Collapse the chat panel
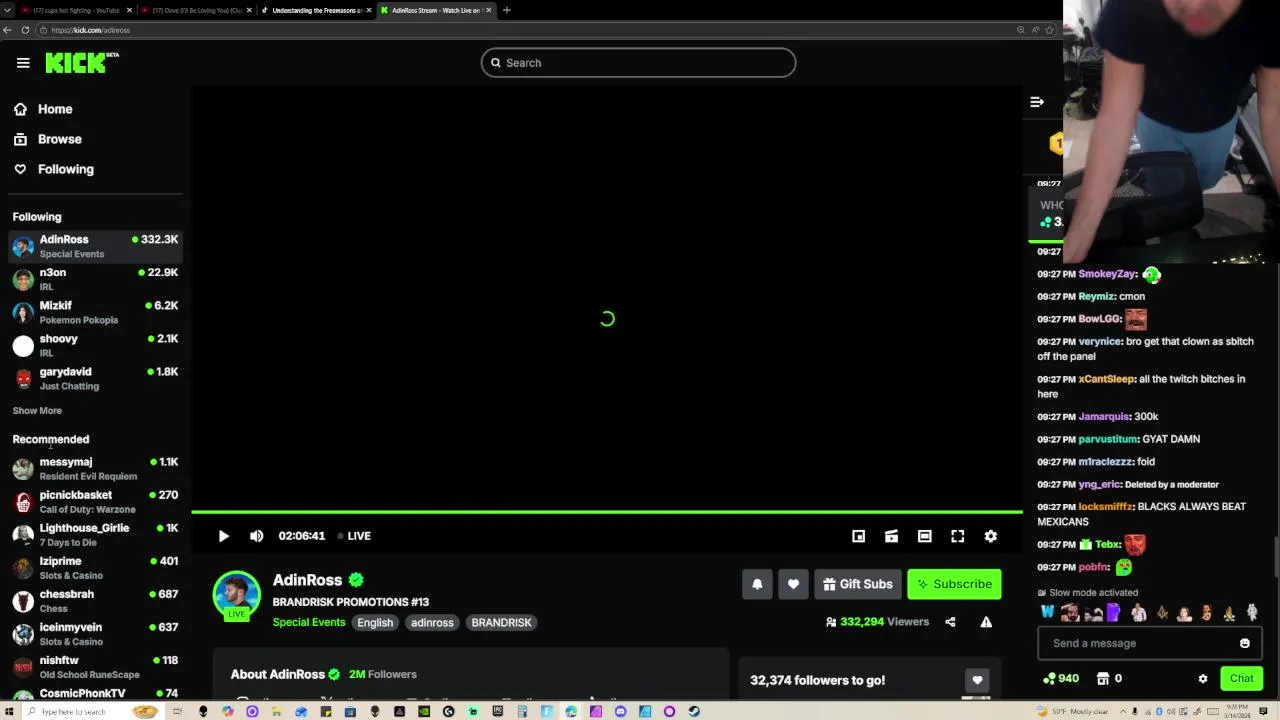This screenshot has height=720, width=1280. (x=1037, y=102)
